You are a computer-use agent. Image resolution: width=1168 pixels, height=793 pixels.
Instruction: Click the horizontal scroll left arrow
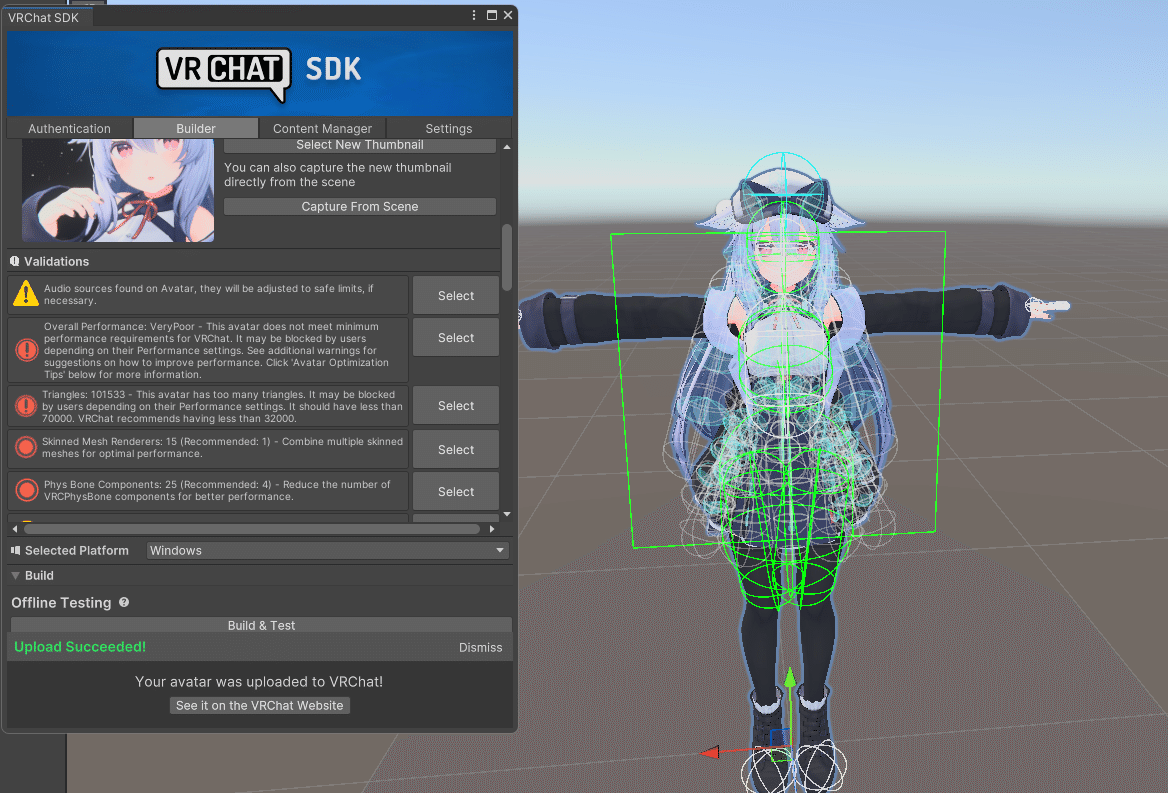click(15, 529)
